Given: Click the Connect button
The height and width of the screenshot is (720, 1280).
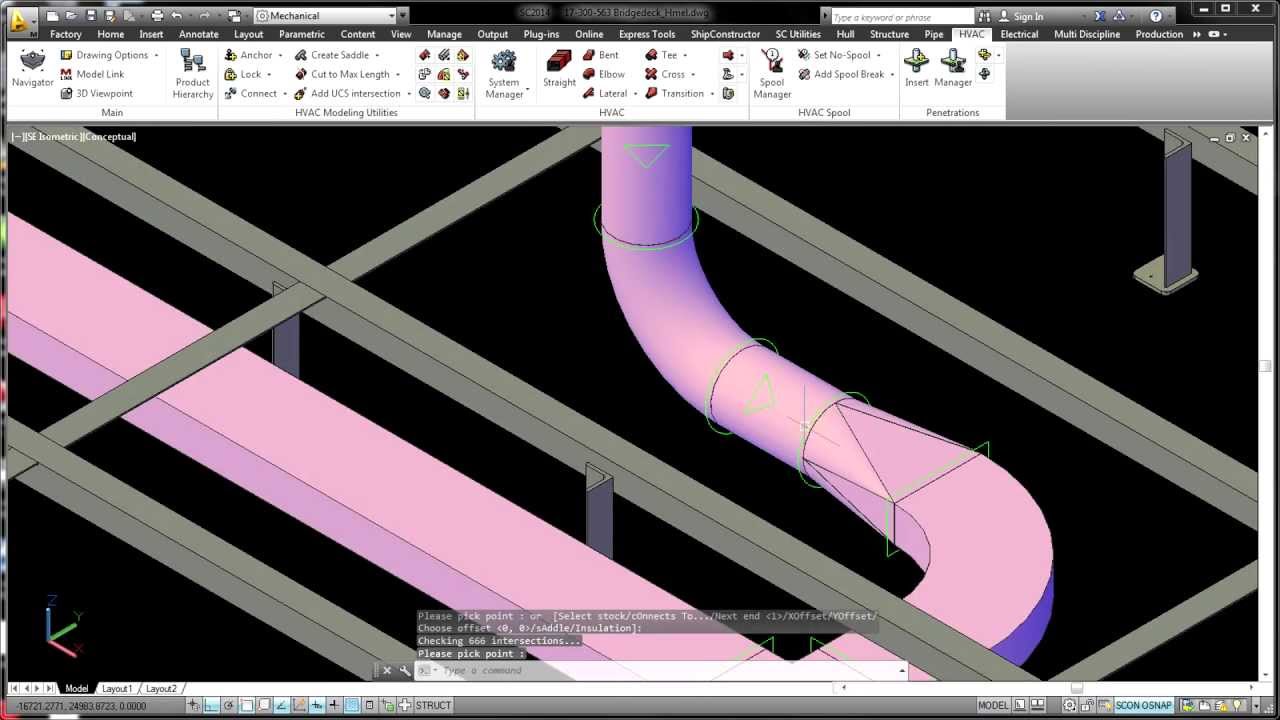Looking at the screenshot, I should [x=250, y=93].
